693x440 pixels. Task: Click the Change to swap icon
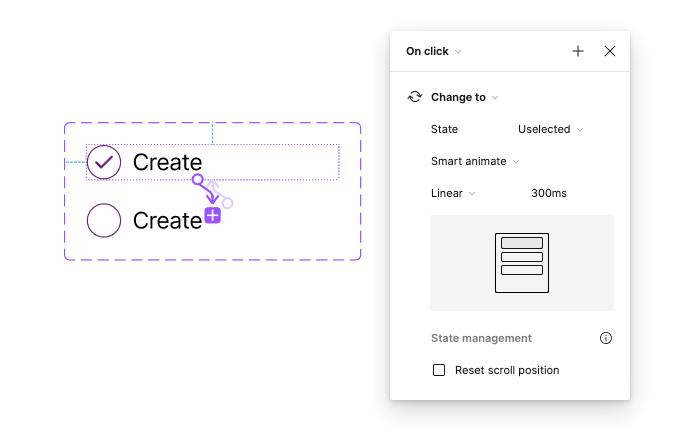pos(415,97)
